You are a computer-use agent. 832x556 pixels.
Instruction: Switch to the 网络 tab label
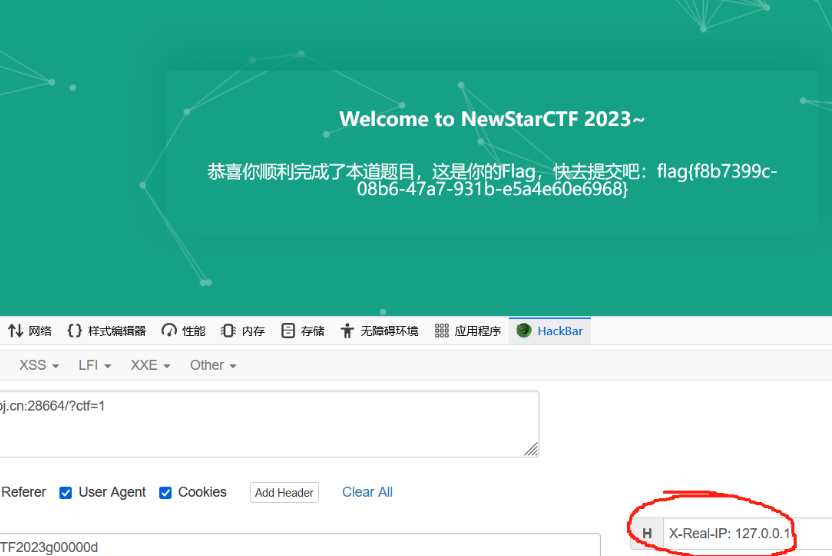[x=40, y=331]
